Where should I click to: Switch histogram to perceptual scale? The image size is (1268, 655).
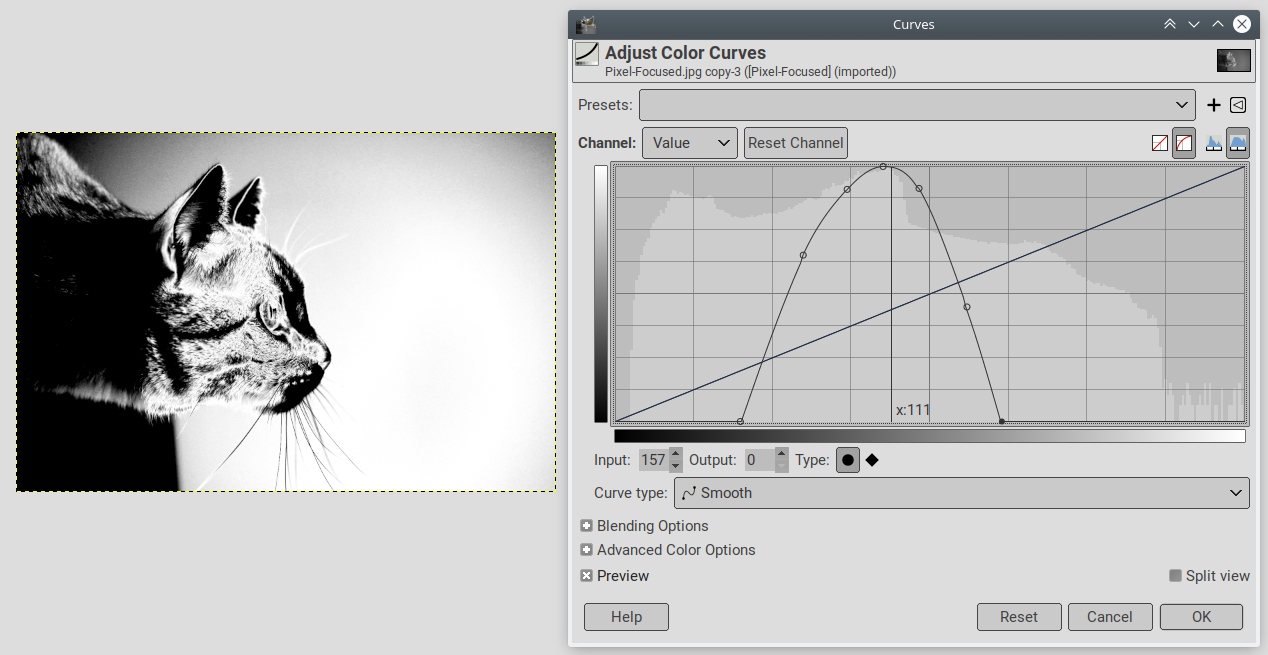tap(1238, 143)
